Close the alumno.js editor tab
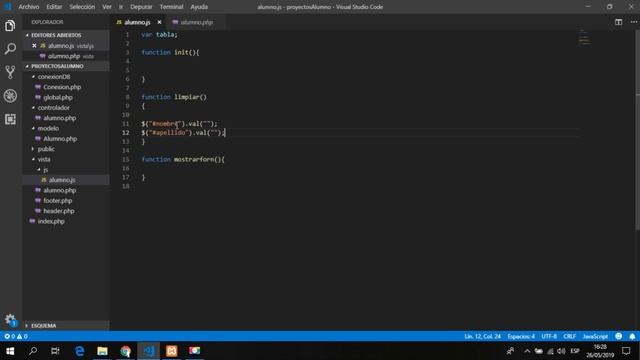This screenshot has height=360, width=640. click(x=159, y=22)
